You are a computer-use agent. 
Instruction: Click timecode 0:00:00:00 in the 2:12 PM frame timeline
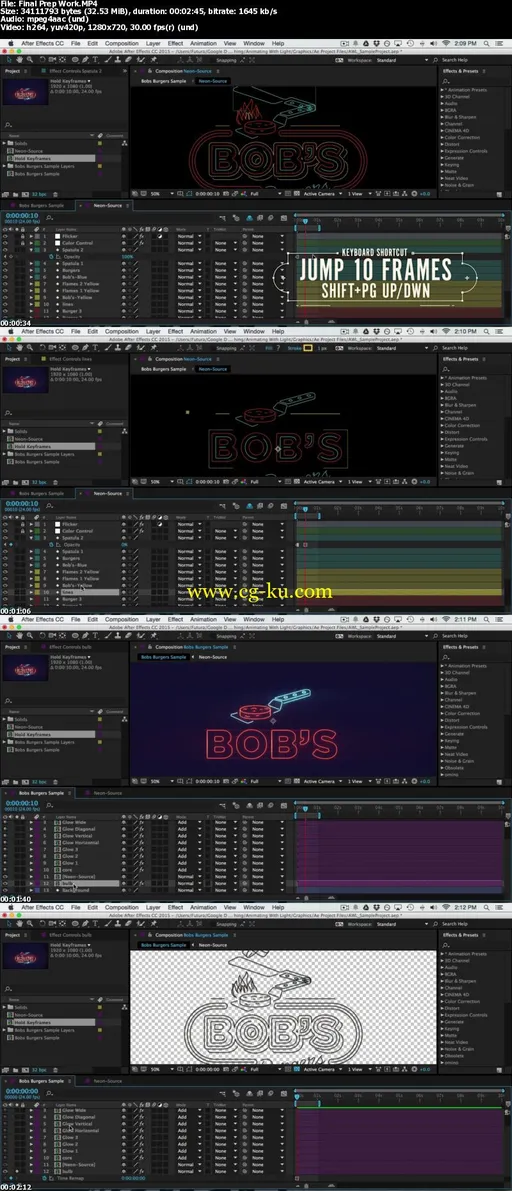point(21,1089)
